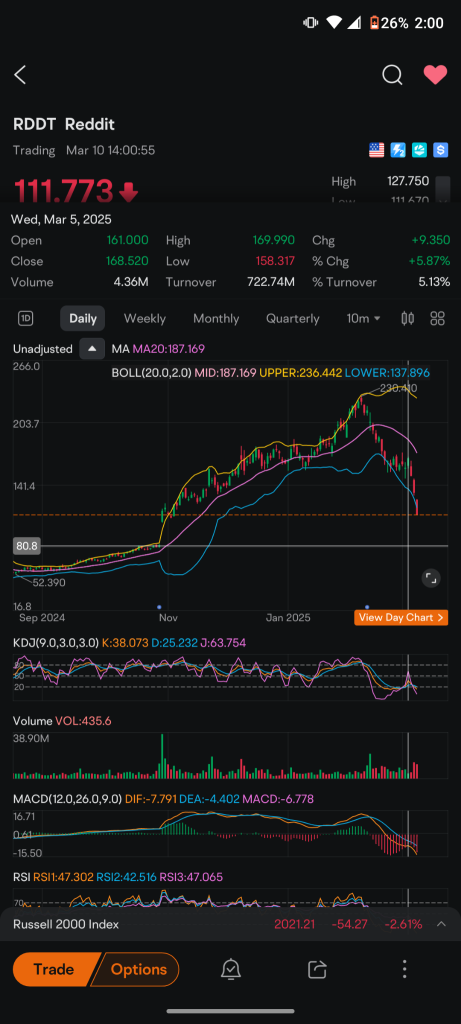Screen dimensions: 461x1024
Task: Open the price alert bell icon
Action: (x=230, y=969)
